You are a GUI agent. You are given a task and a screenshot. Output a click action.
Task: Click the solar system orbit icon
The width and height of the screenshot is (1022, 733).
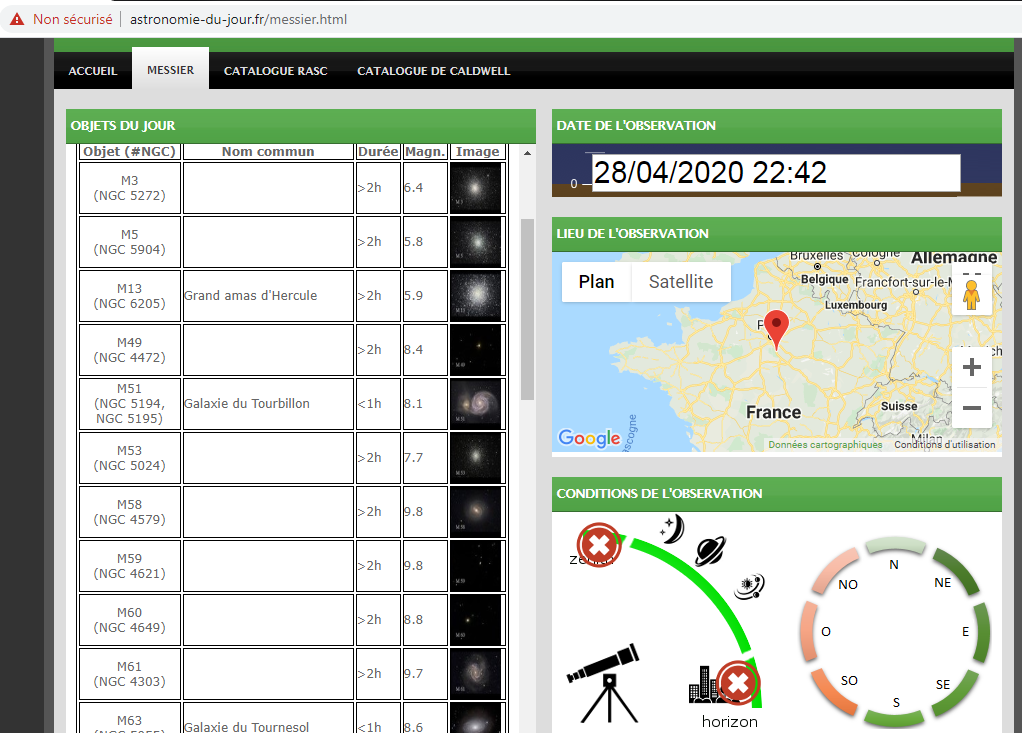click(x=750, y=586)
